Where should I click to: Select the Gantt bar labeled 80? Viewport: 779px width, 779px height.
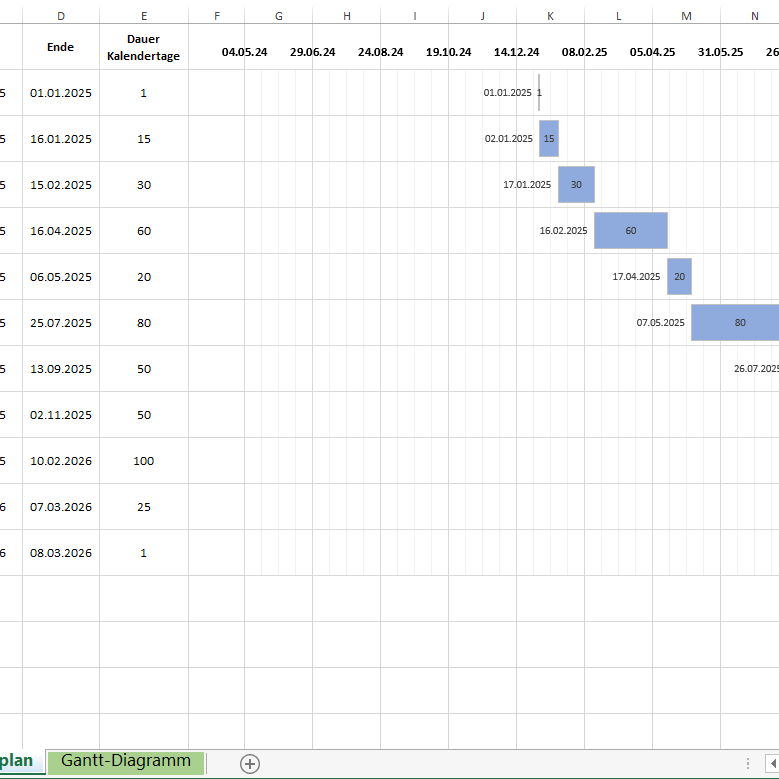coord(736,323)
